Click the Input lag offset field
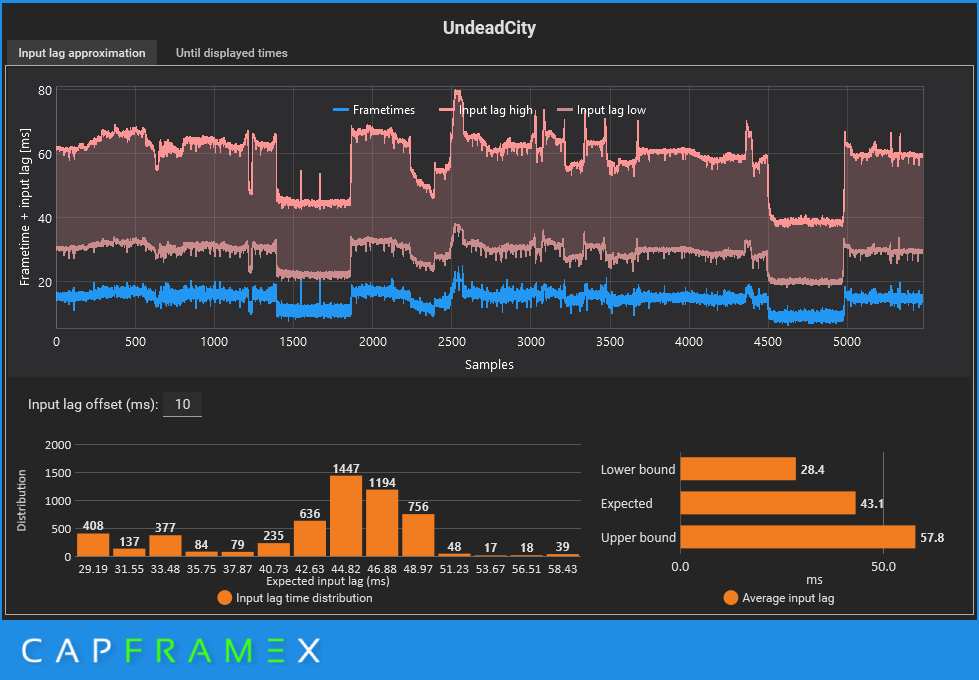 [182, 404]
